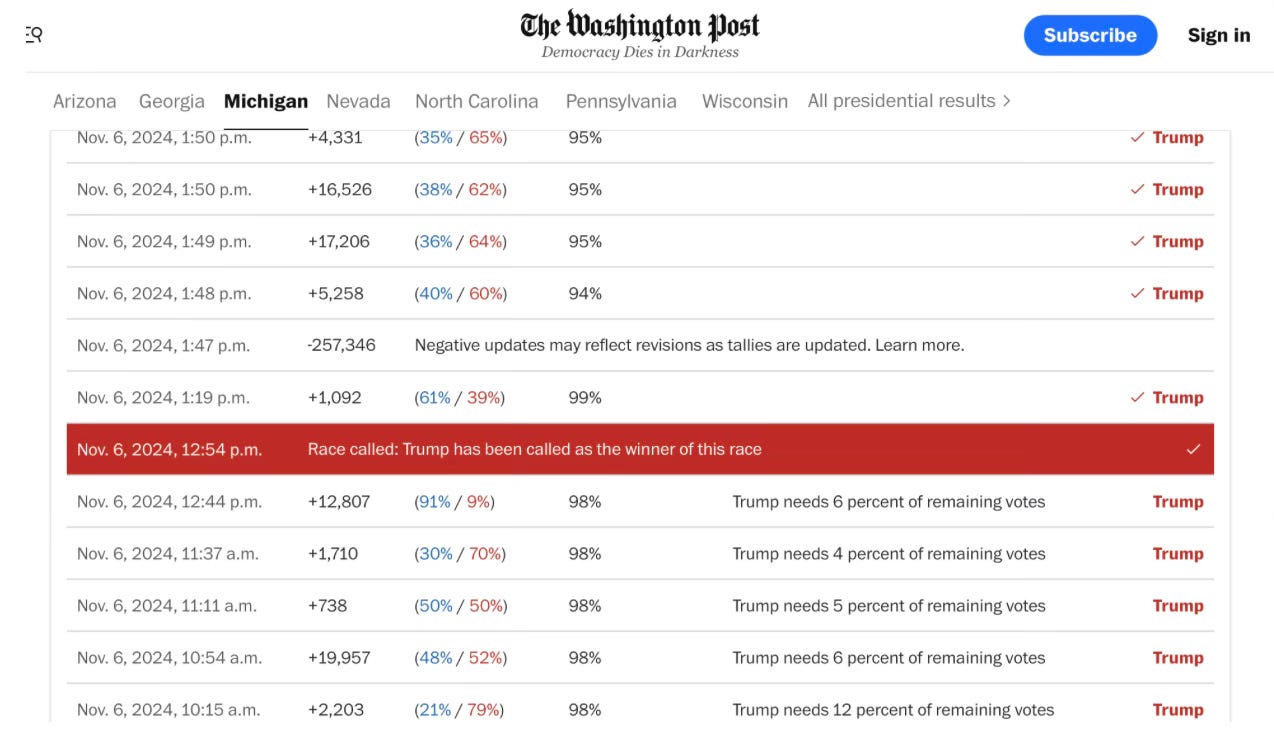Switch to the Georgia tab
The image size is (1274, 740).
pyautogui.click(x=172, y=101)
